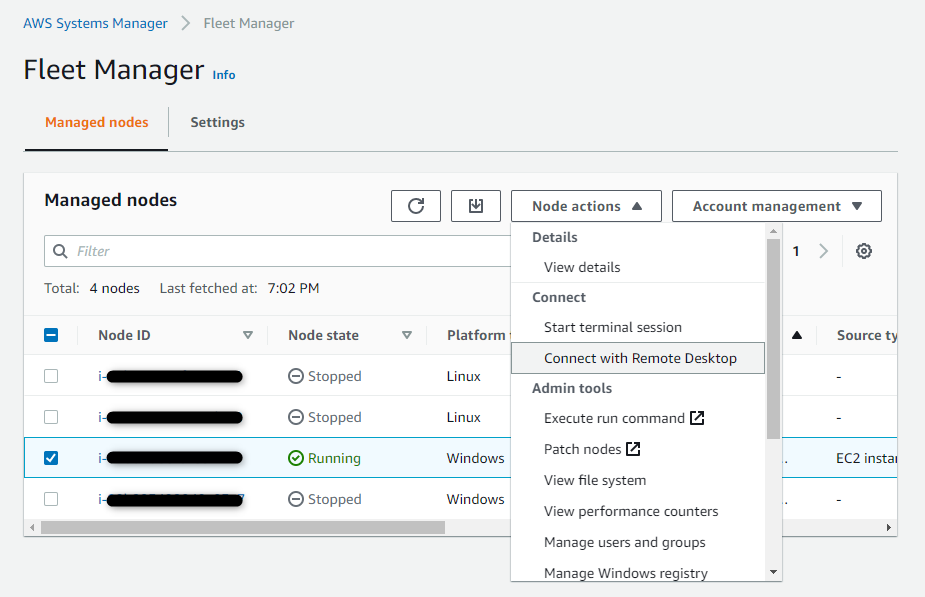The height and width of the screenshot is (597, 925).
Task: Open the Running Windows node ID link
Action: point(170,458)
